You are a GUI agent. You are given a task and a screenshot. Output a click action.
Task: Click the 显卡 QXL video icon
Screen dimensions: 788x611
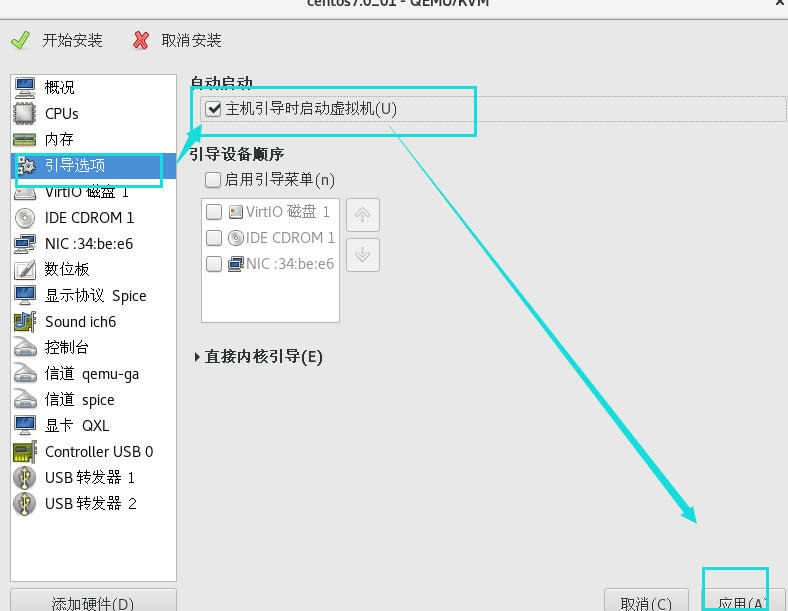click(x=25, y=426)
